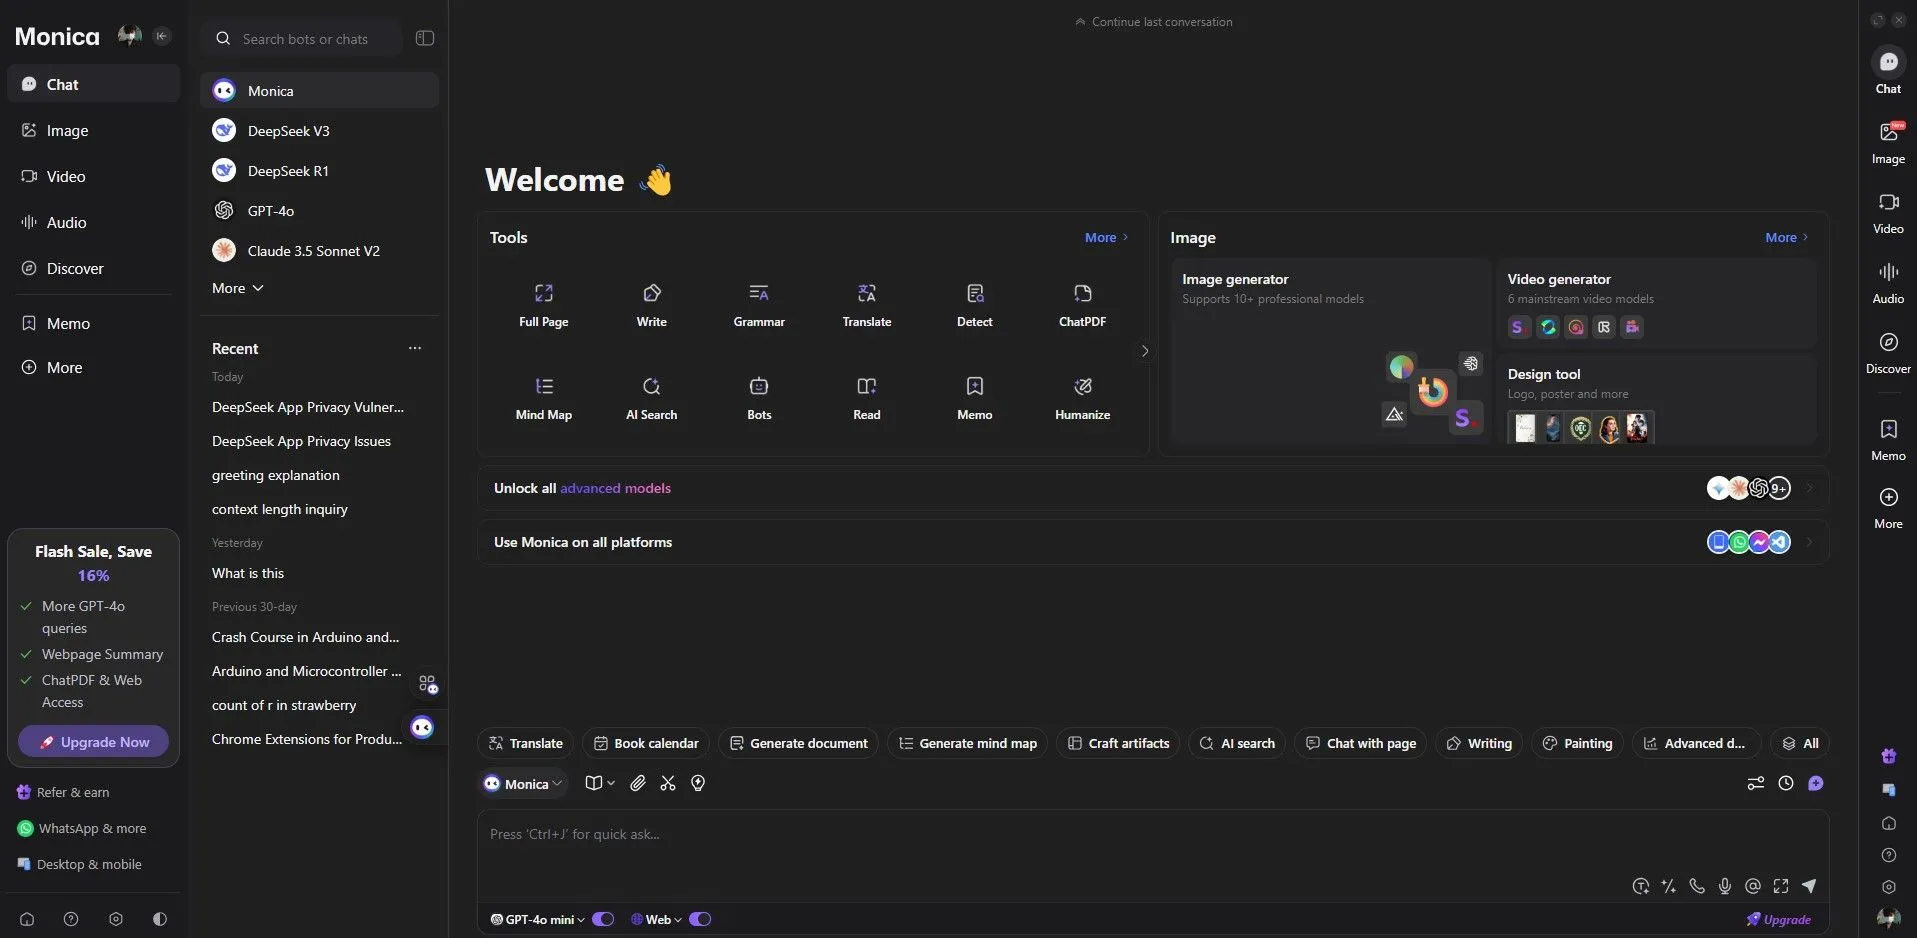The image size is (1917, 938).
Task: Switch to the Image section in sidebar
Action: tap(67, 131)
